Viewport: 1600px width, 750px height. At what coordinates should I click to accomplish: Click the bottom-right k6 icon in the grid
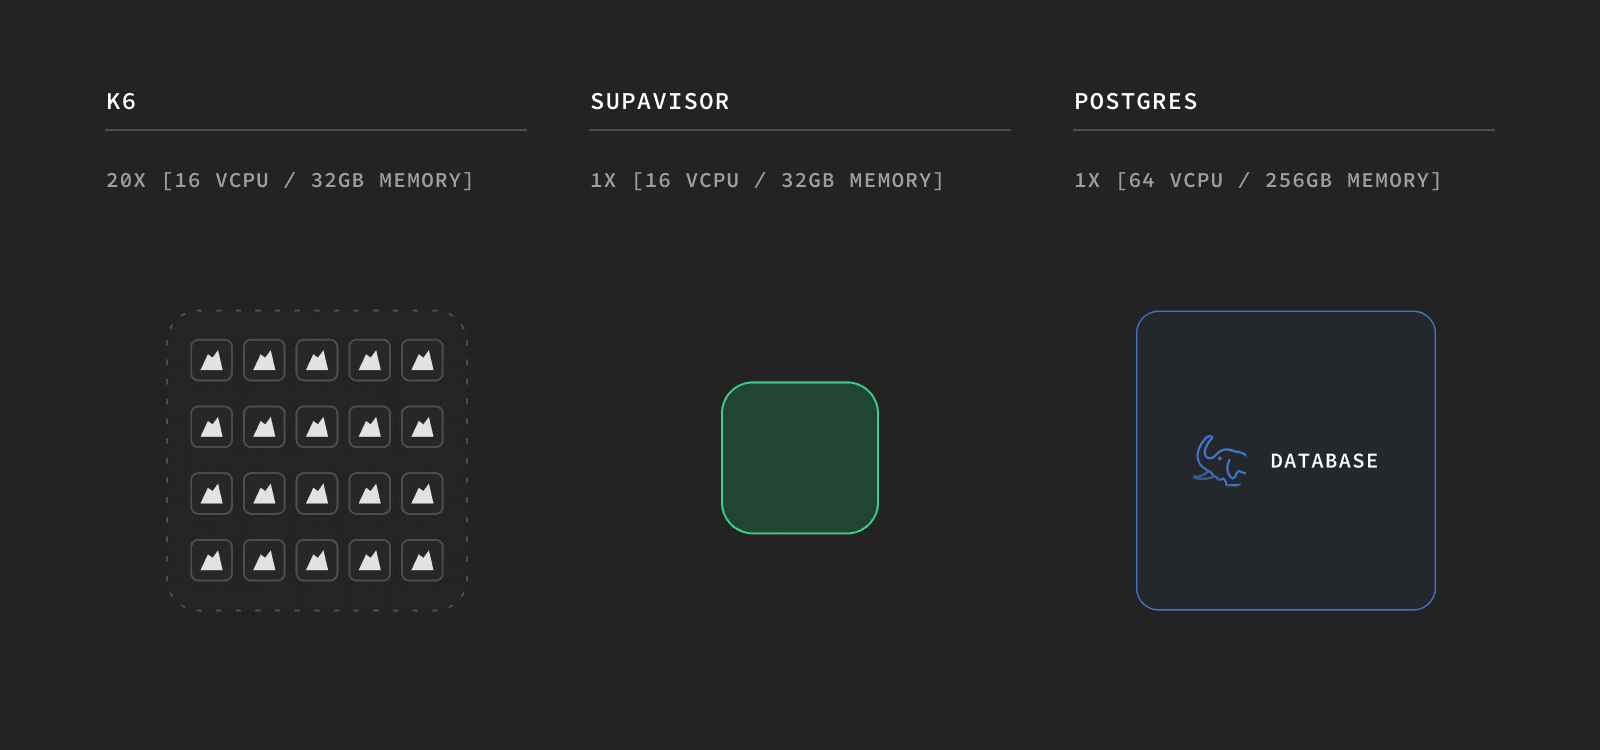click(422, 560)
